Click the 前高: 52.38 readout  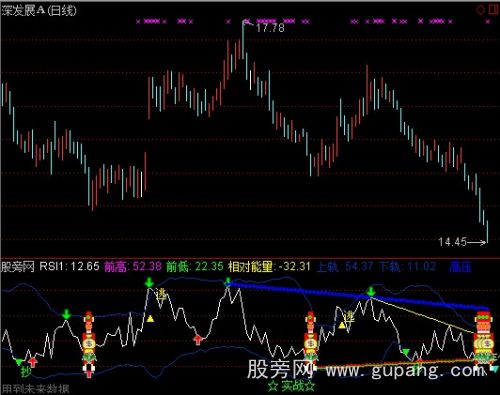coord(133,266)
